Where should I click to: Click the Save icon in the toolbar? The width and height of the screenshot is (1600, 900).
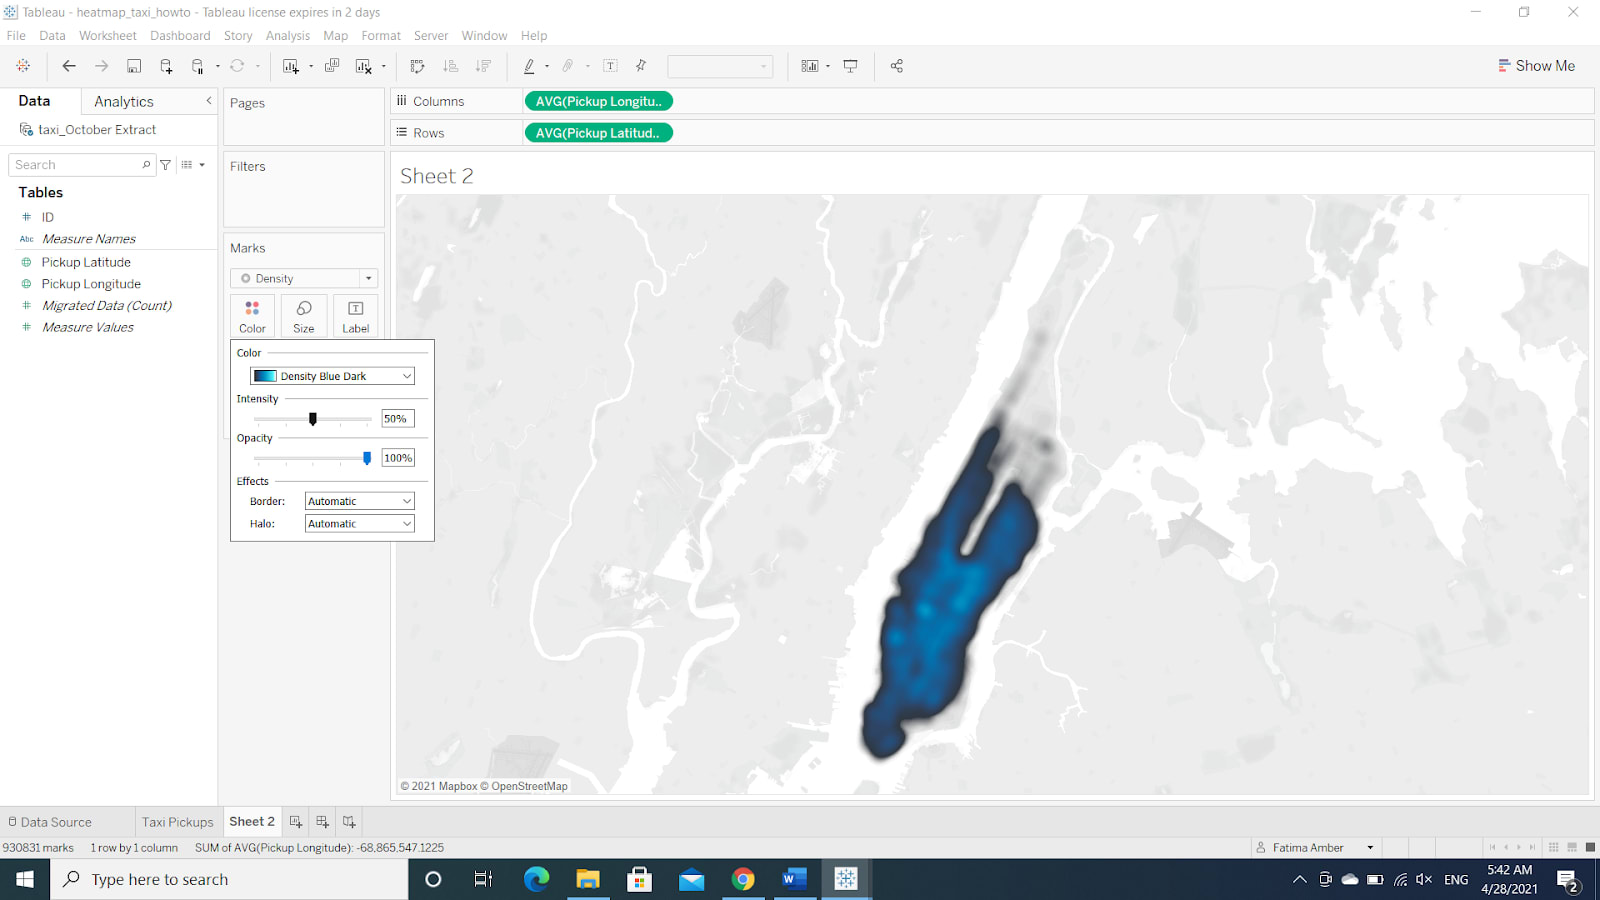click(133, 66)
